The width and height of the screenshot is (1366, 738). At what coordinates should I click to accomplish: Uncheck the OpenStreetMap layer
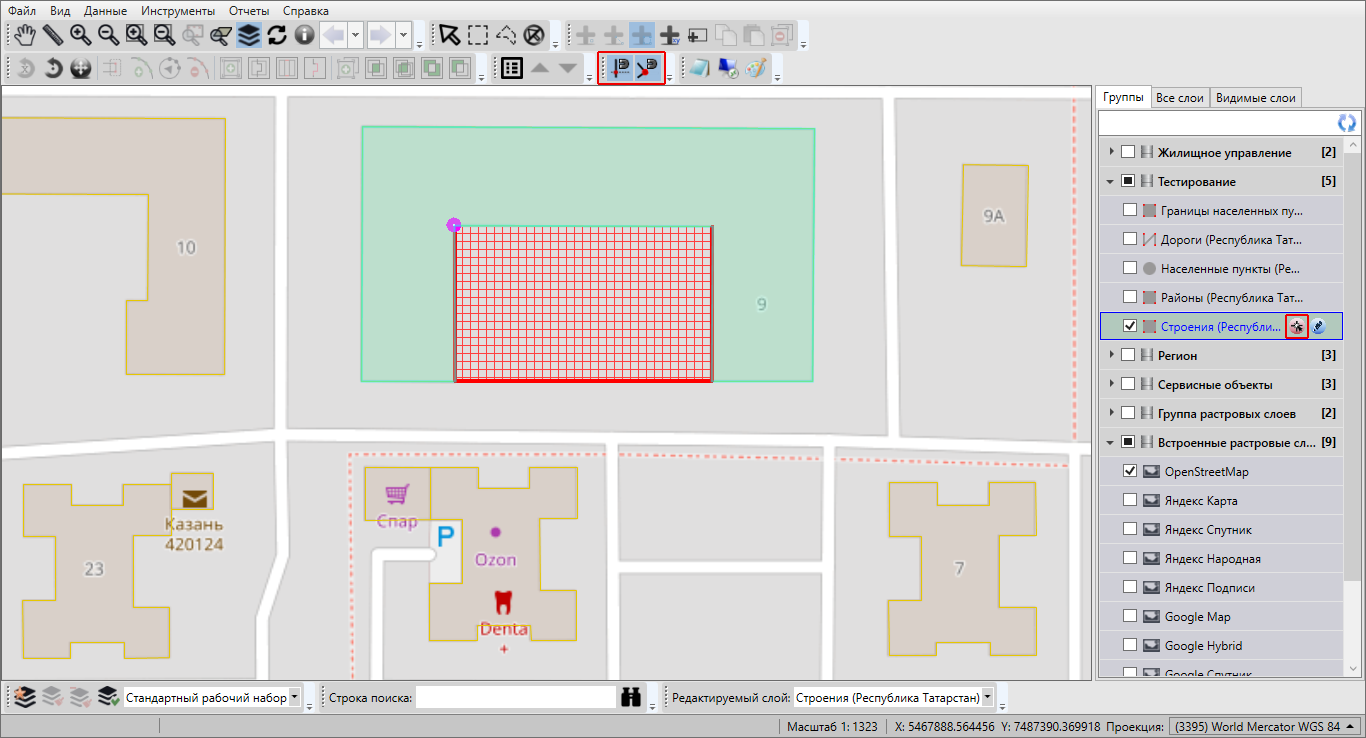[x=1129, y=471]
